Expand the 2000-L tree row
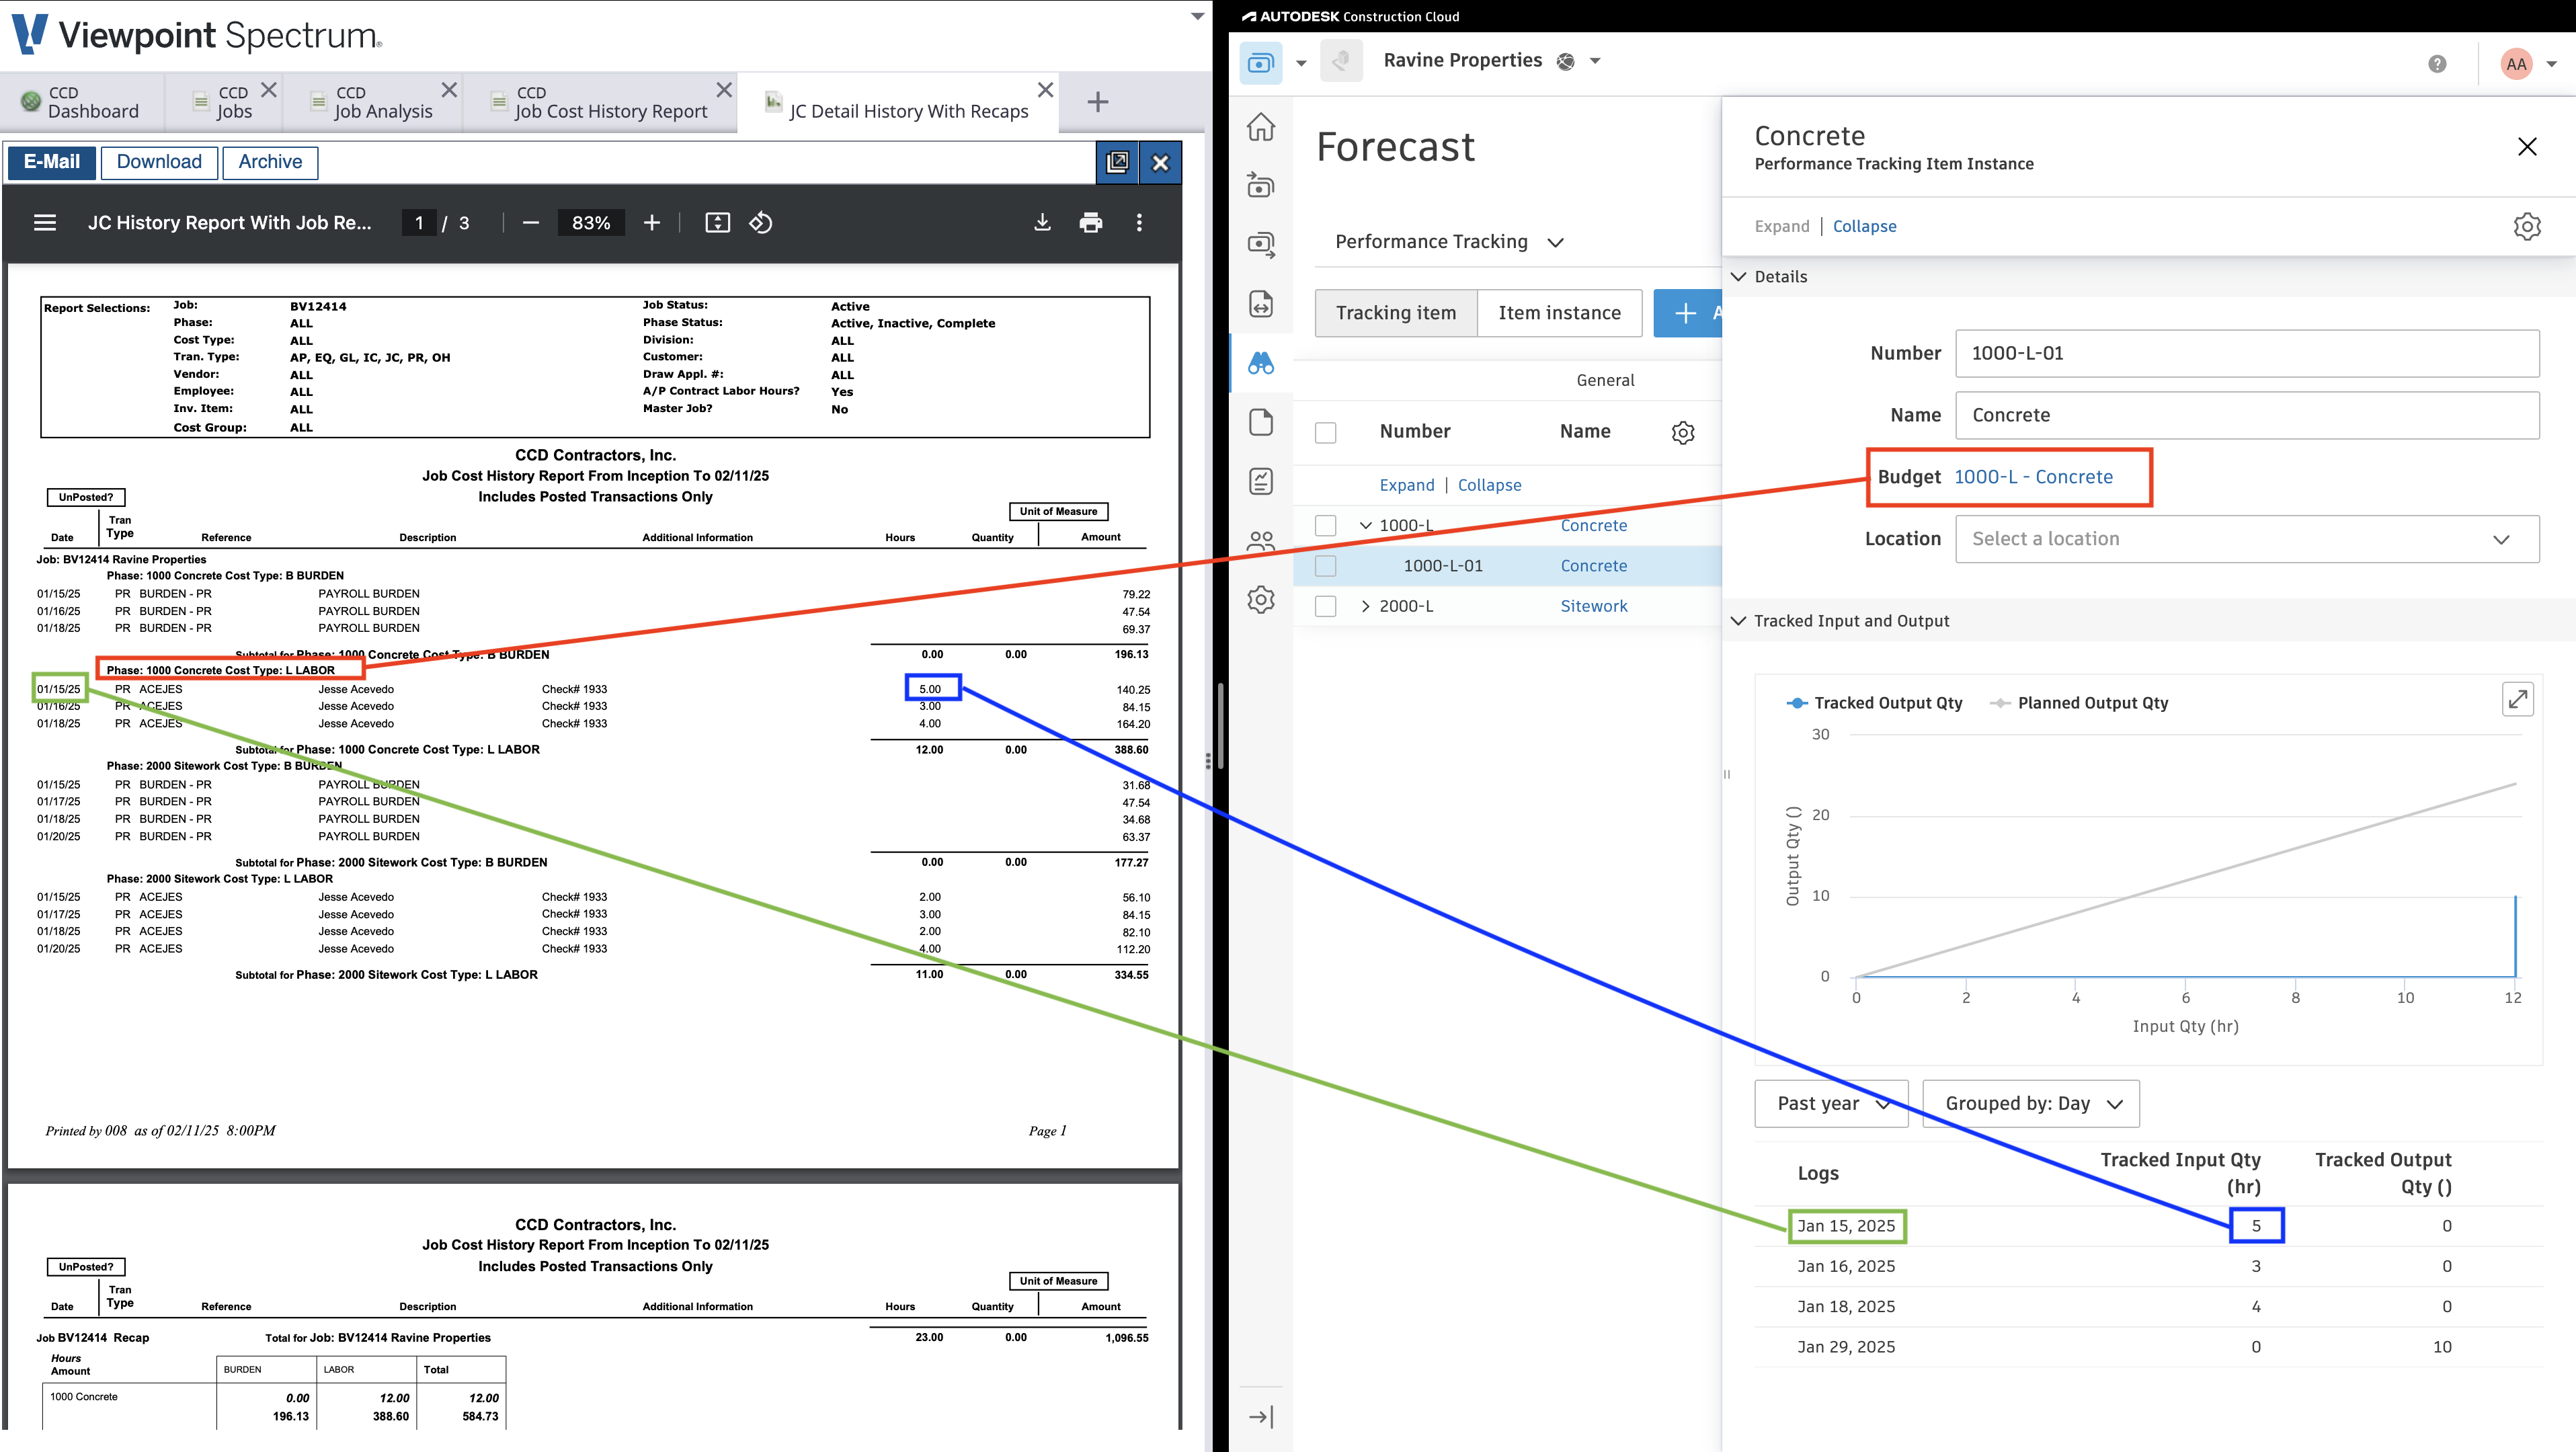The image size is (2576, 1452). click(x=1365, y=606)
